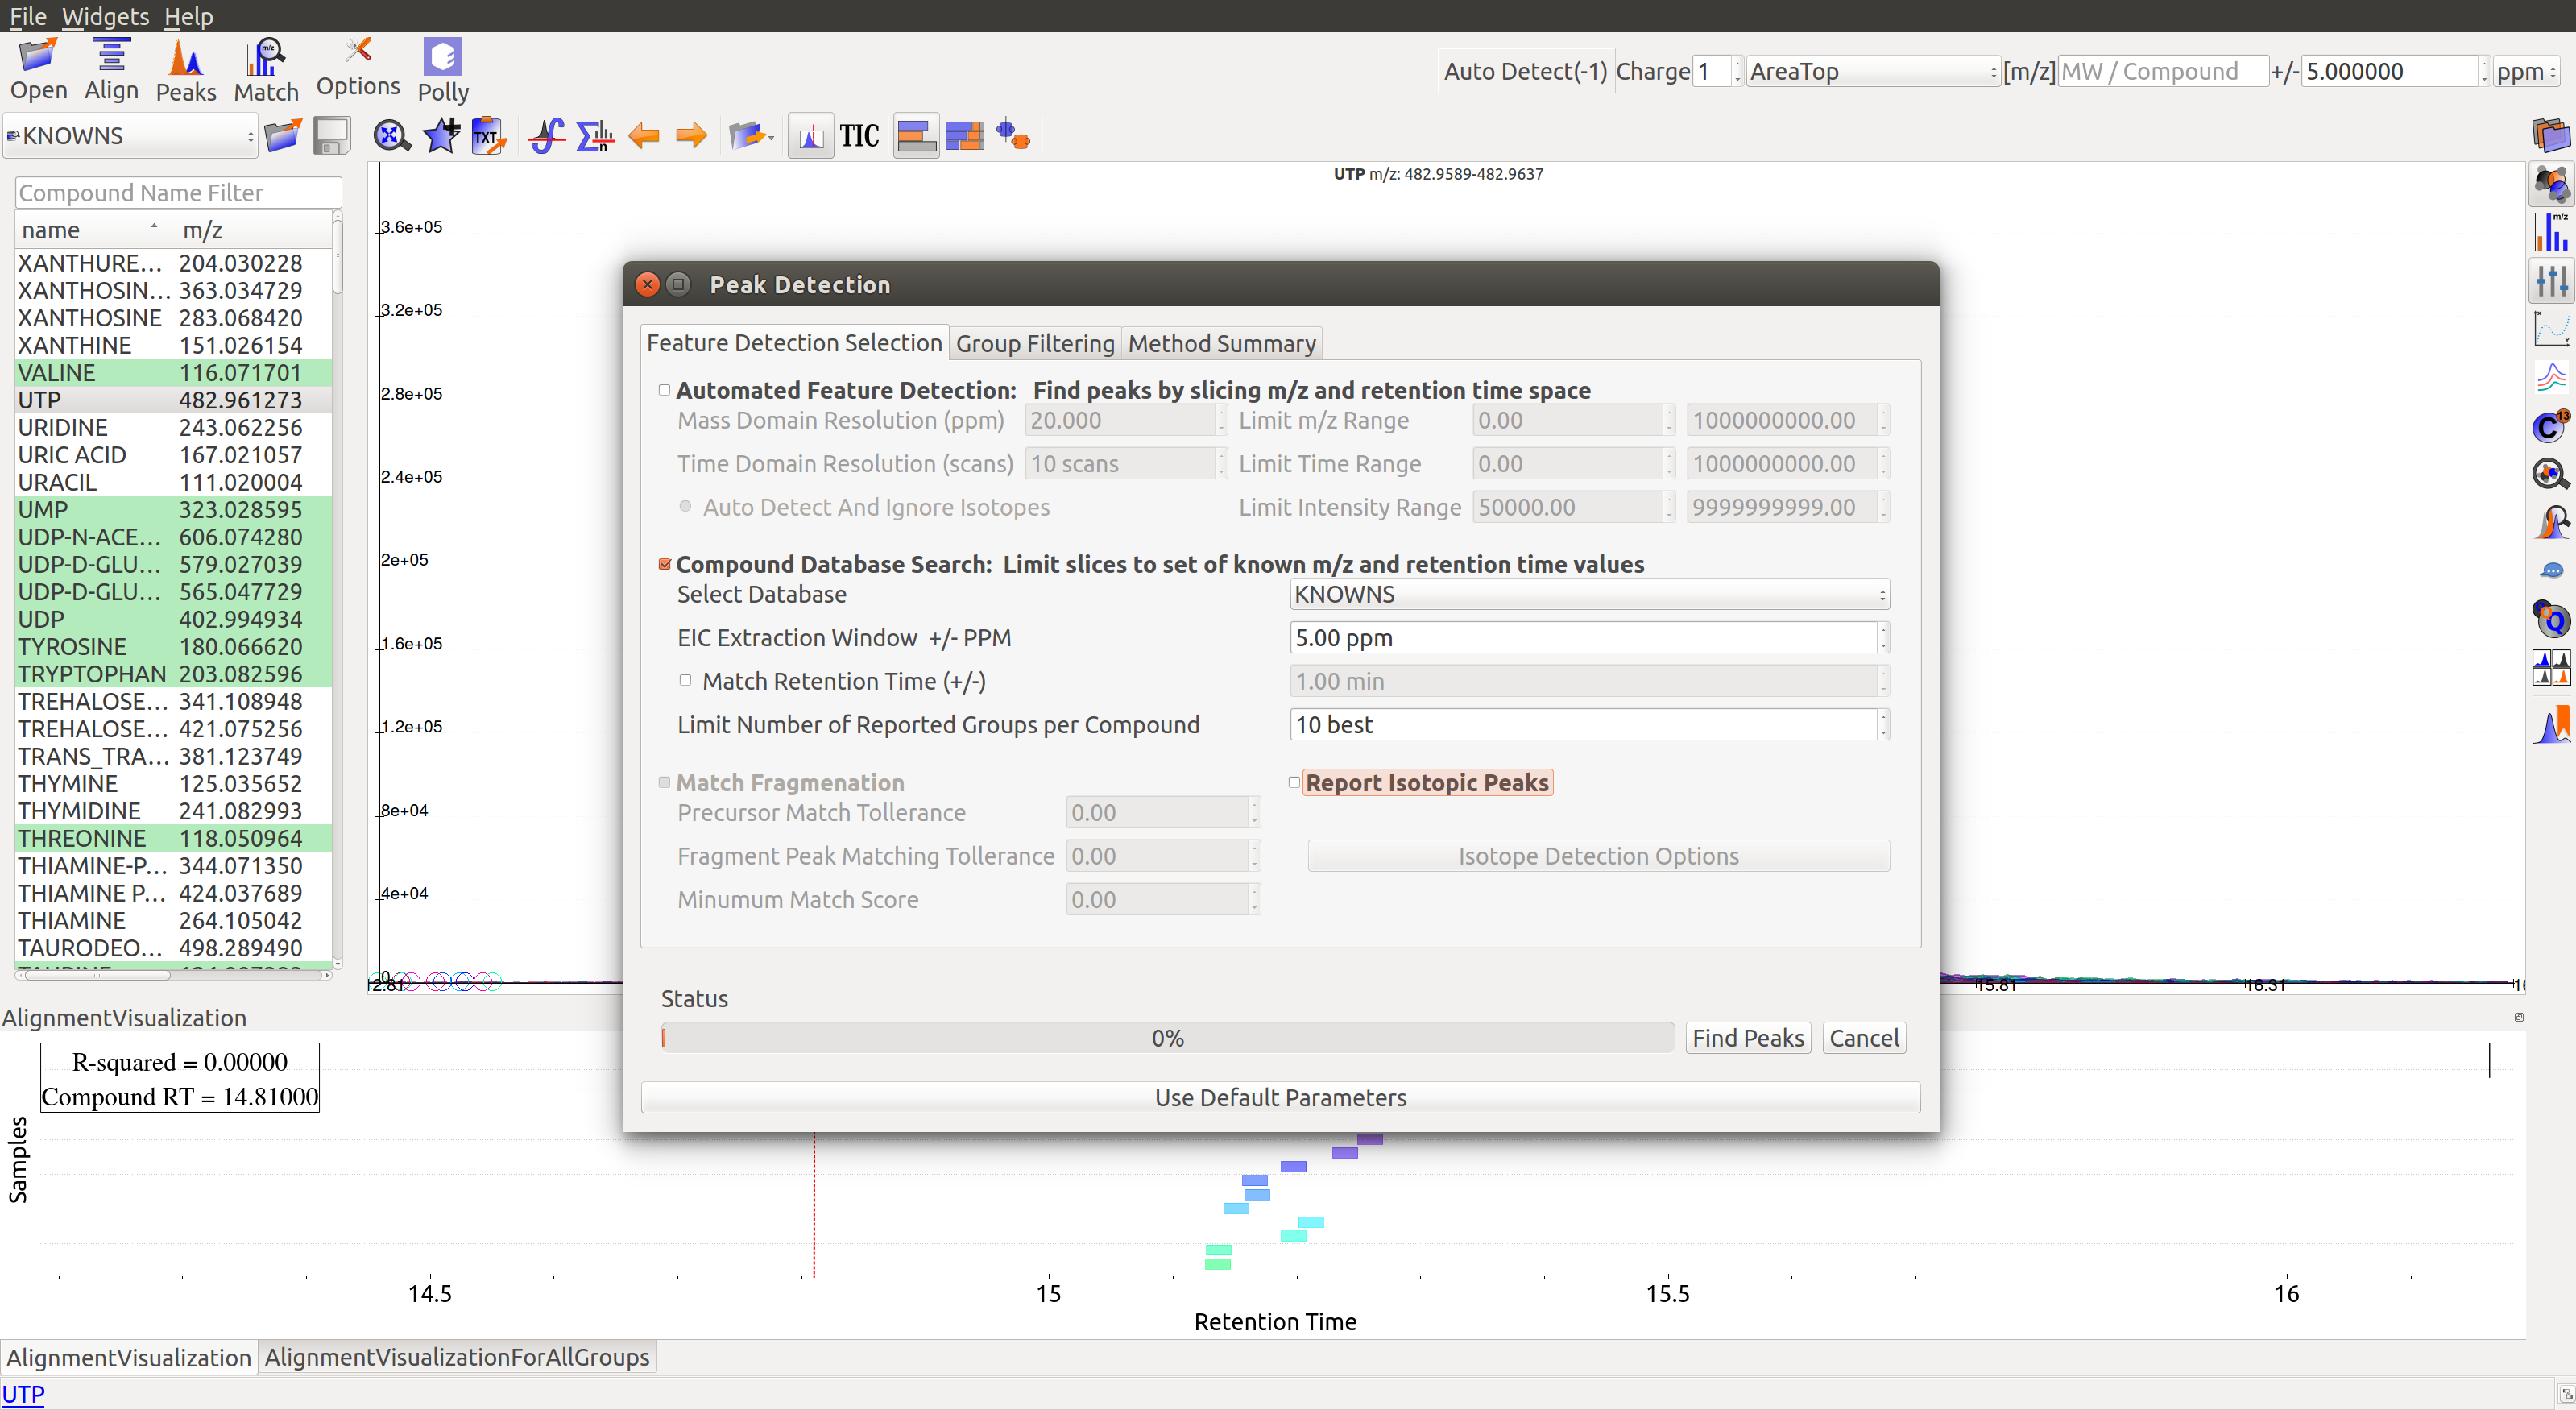The width and height of the screenshot is (2576, 1410).
Task: Click the Auto Detect(-1) button
Action: [x=1525, y=71]
